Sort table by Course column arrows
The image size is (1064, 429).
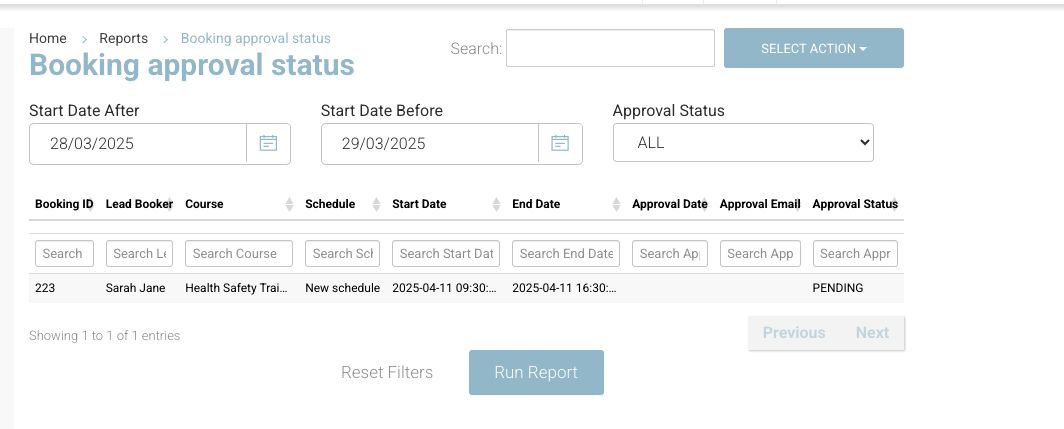(x=289, y=204)
